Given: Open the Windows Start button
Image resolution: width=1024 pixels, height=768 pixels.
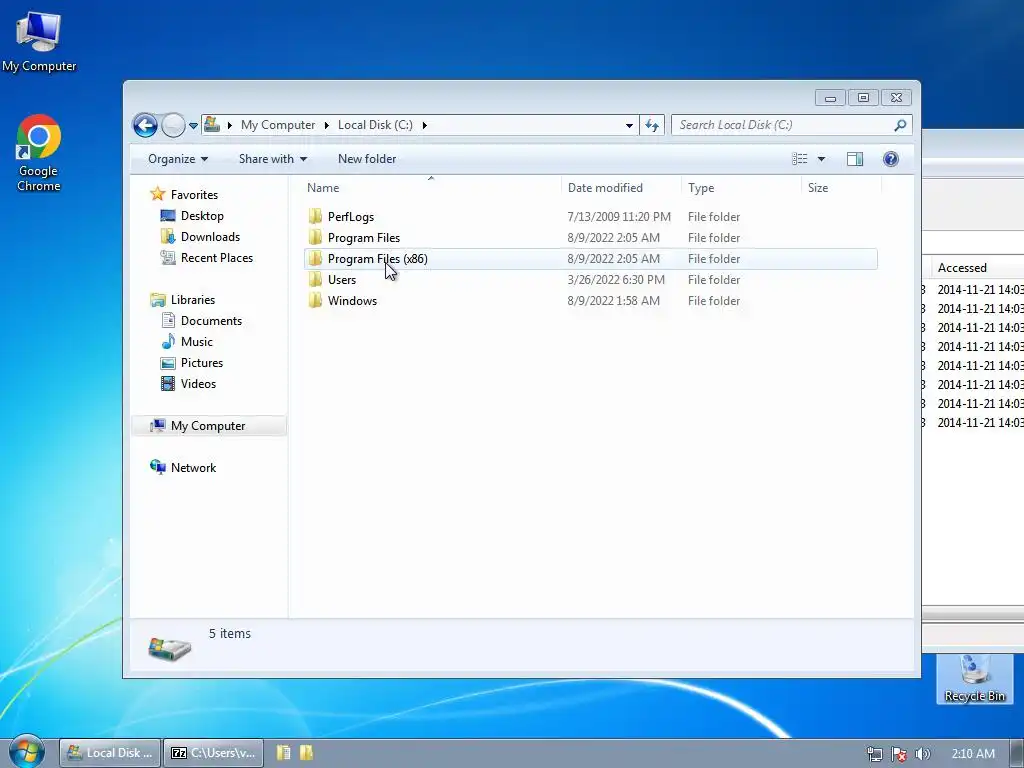Looking at the screenshot, I should [26, 752].
